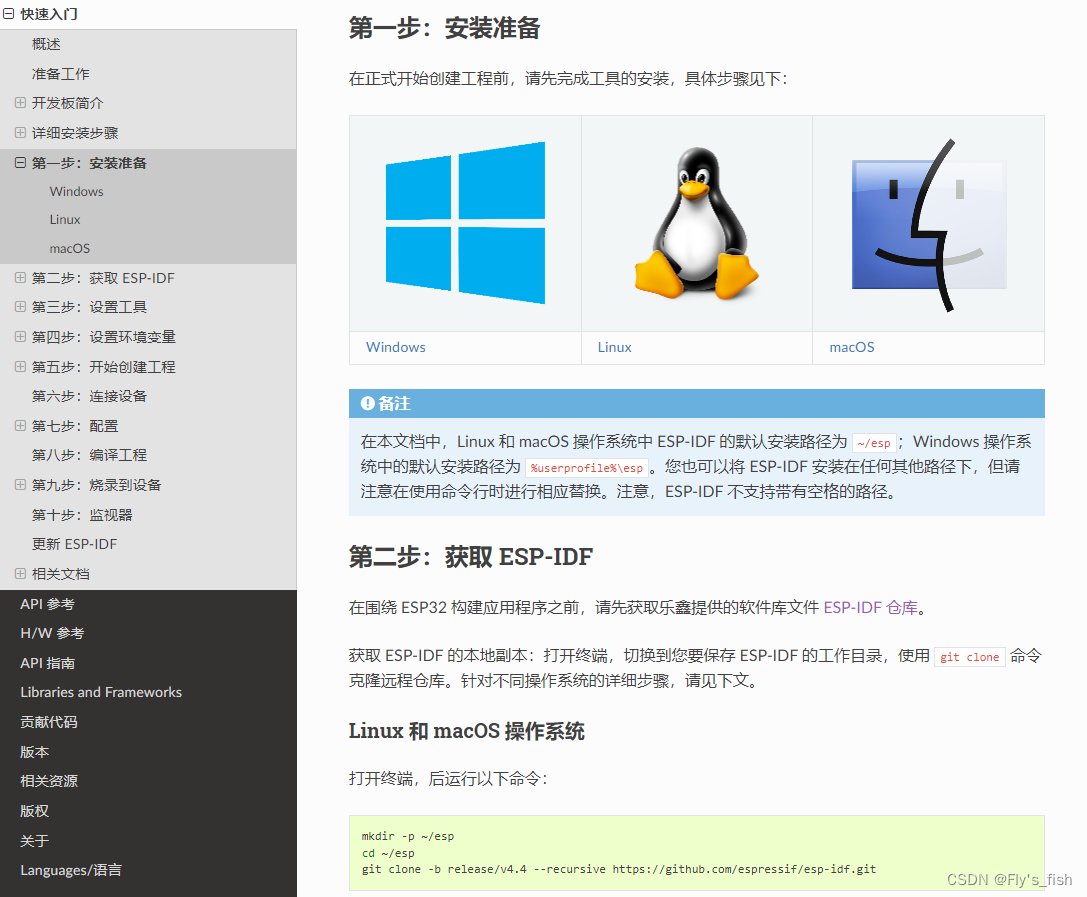
Task: Expand the 第四步：设置环境变量 item
Action: [20, 336]
